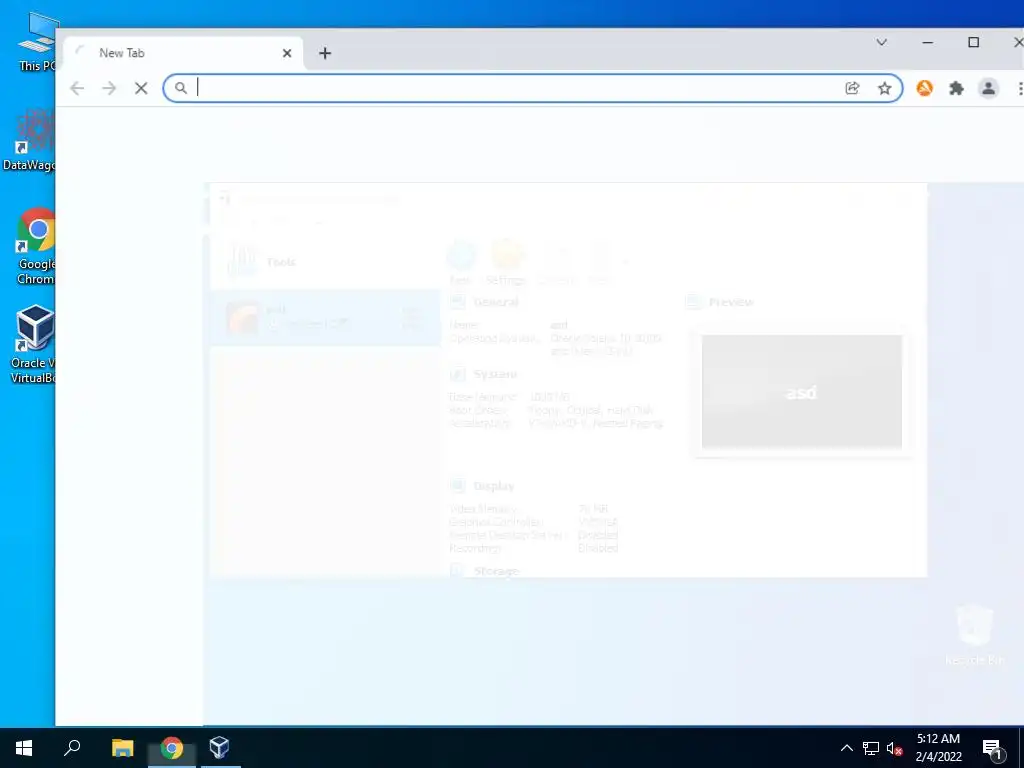Screen dimensions: 1024x768
Task: Show hidden system tray icons
Action: point(846,748)
